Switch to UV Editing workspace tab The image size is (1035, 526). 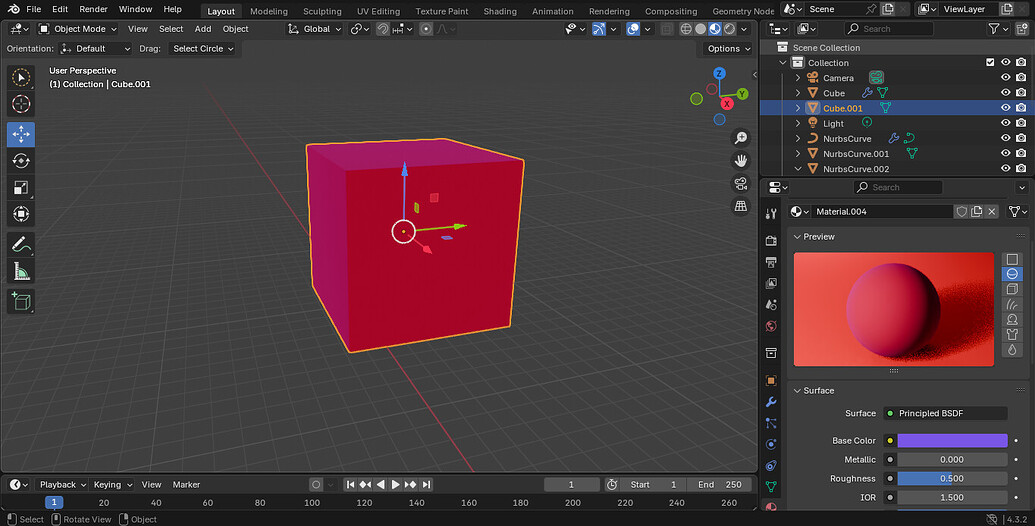(x=378, y=11)
